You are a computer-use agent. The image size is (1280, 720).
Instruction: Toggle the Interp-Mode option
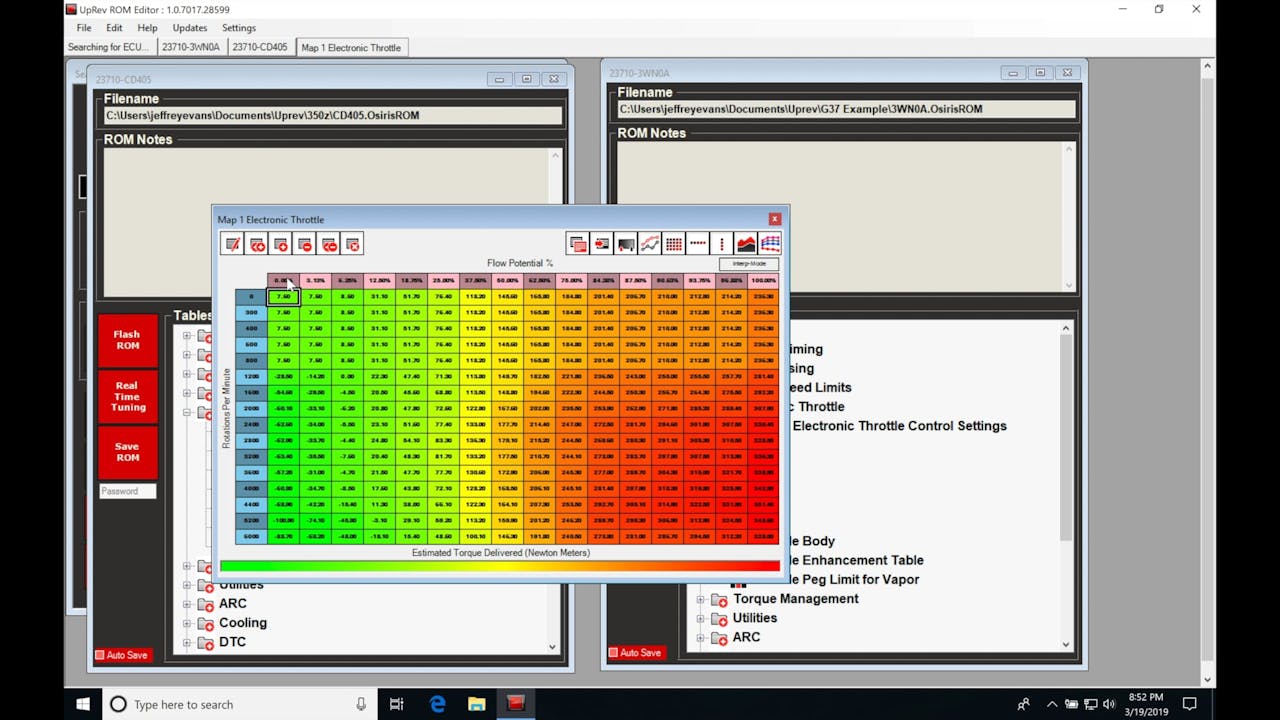point(748,263)
